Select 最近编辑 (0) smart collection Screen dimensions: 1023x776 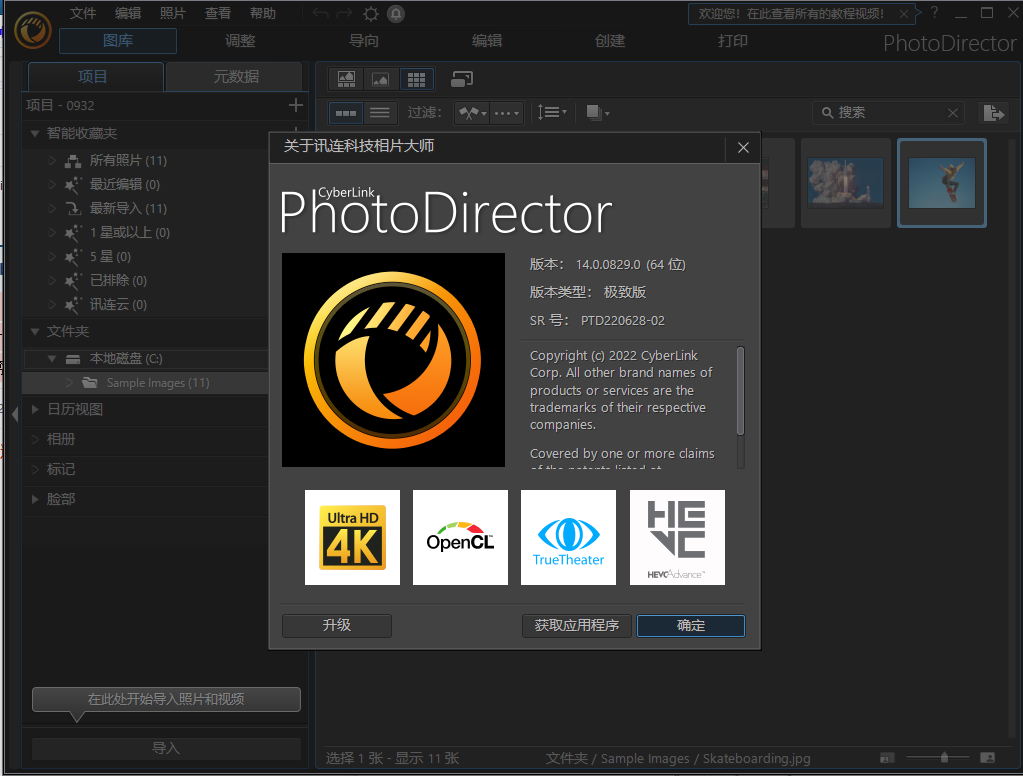coord(125,184)
